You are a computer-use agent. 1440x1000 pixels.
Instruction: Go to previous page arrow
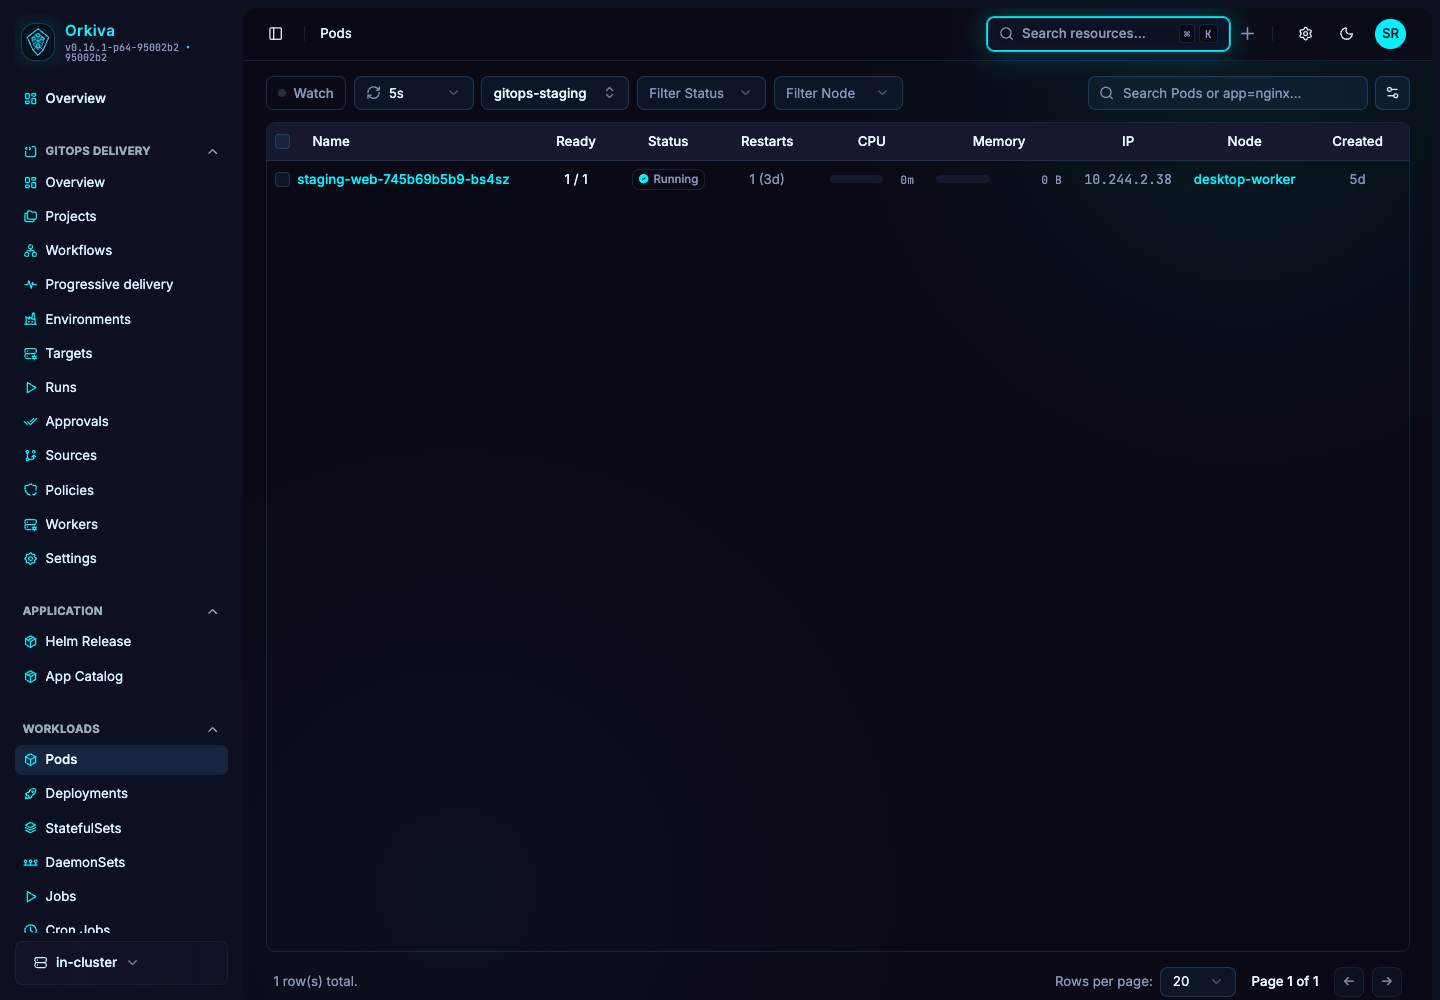click(x=1349, y=981)
